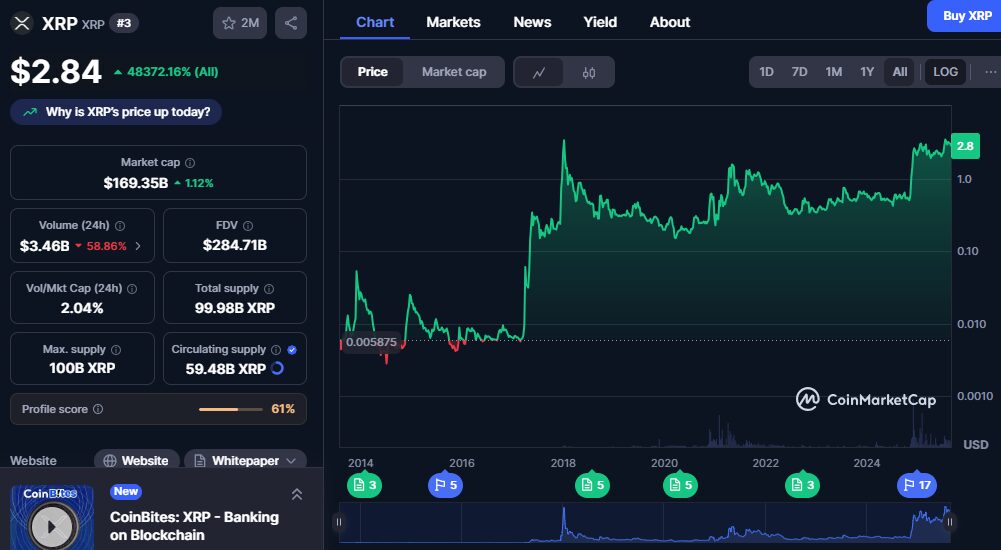This screenshot has height=550, width=1001.
Task: Click Market cap info icon
Action: [190, 162]
